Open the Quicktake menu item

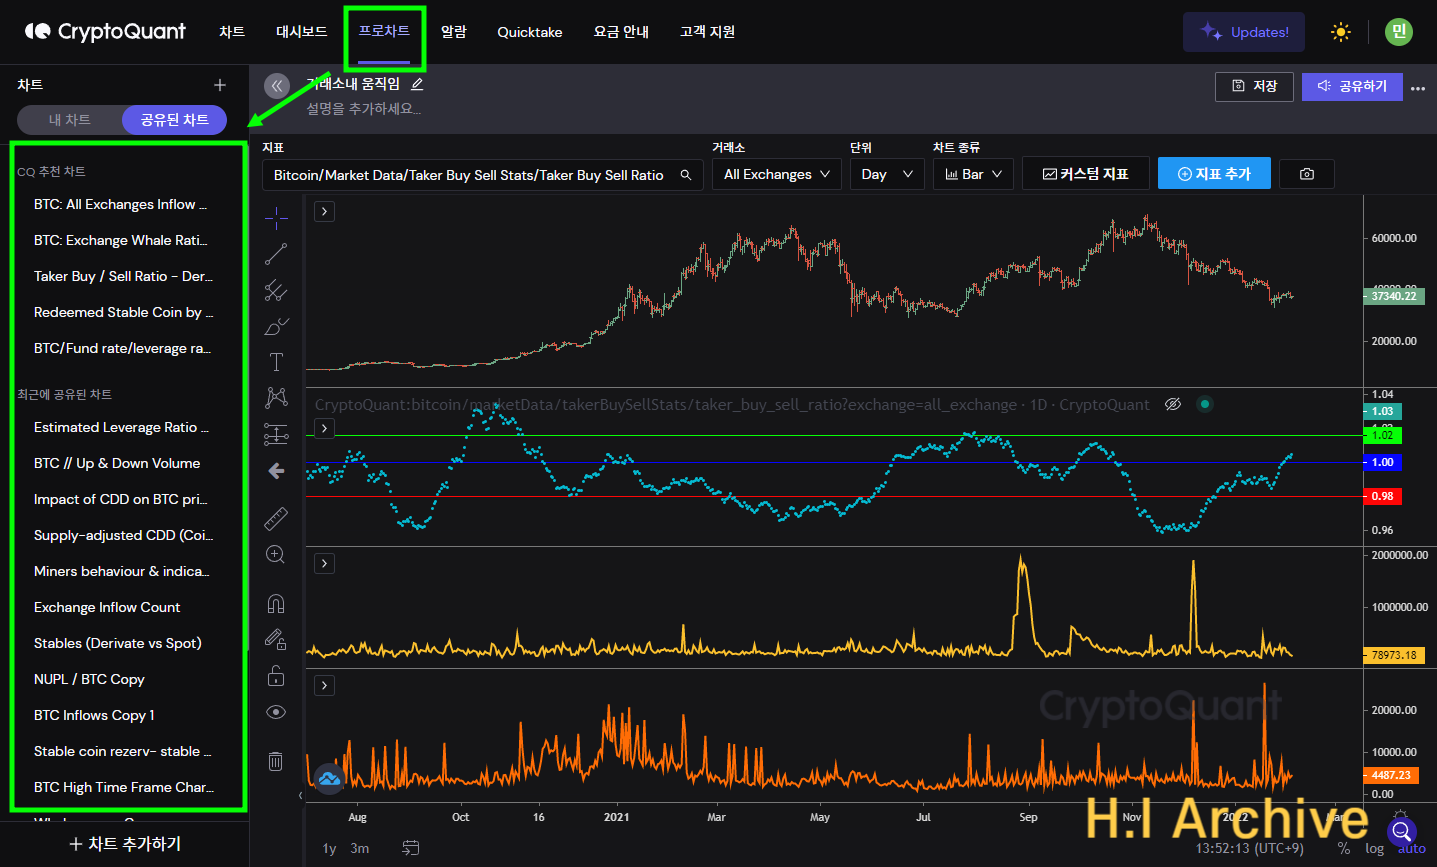[530, 32]
